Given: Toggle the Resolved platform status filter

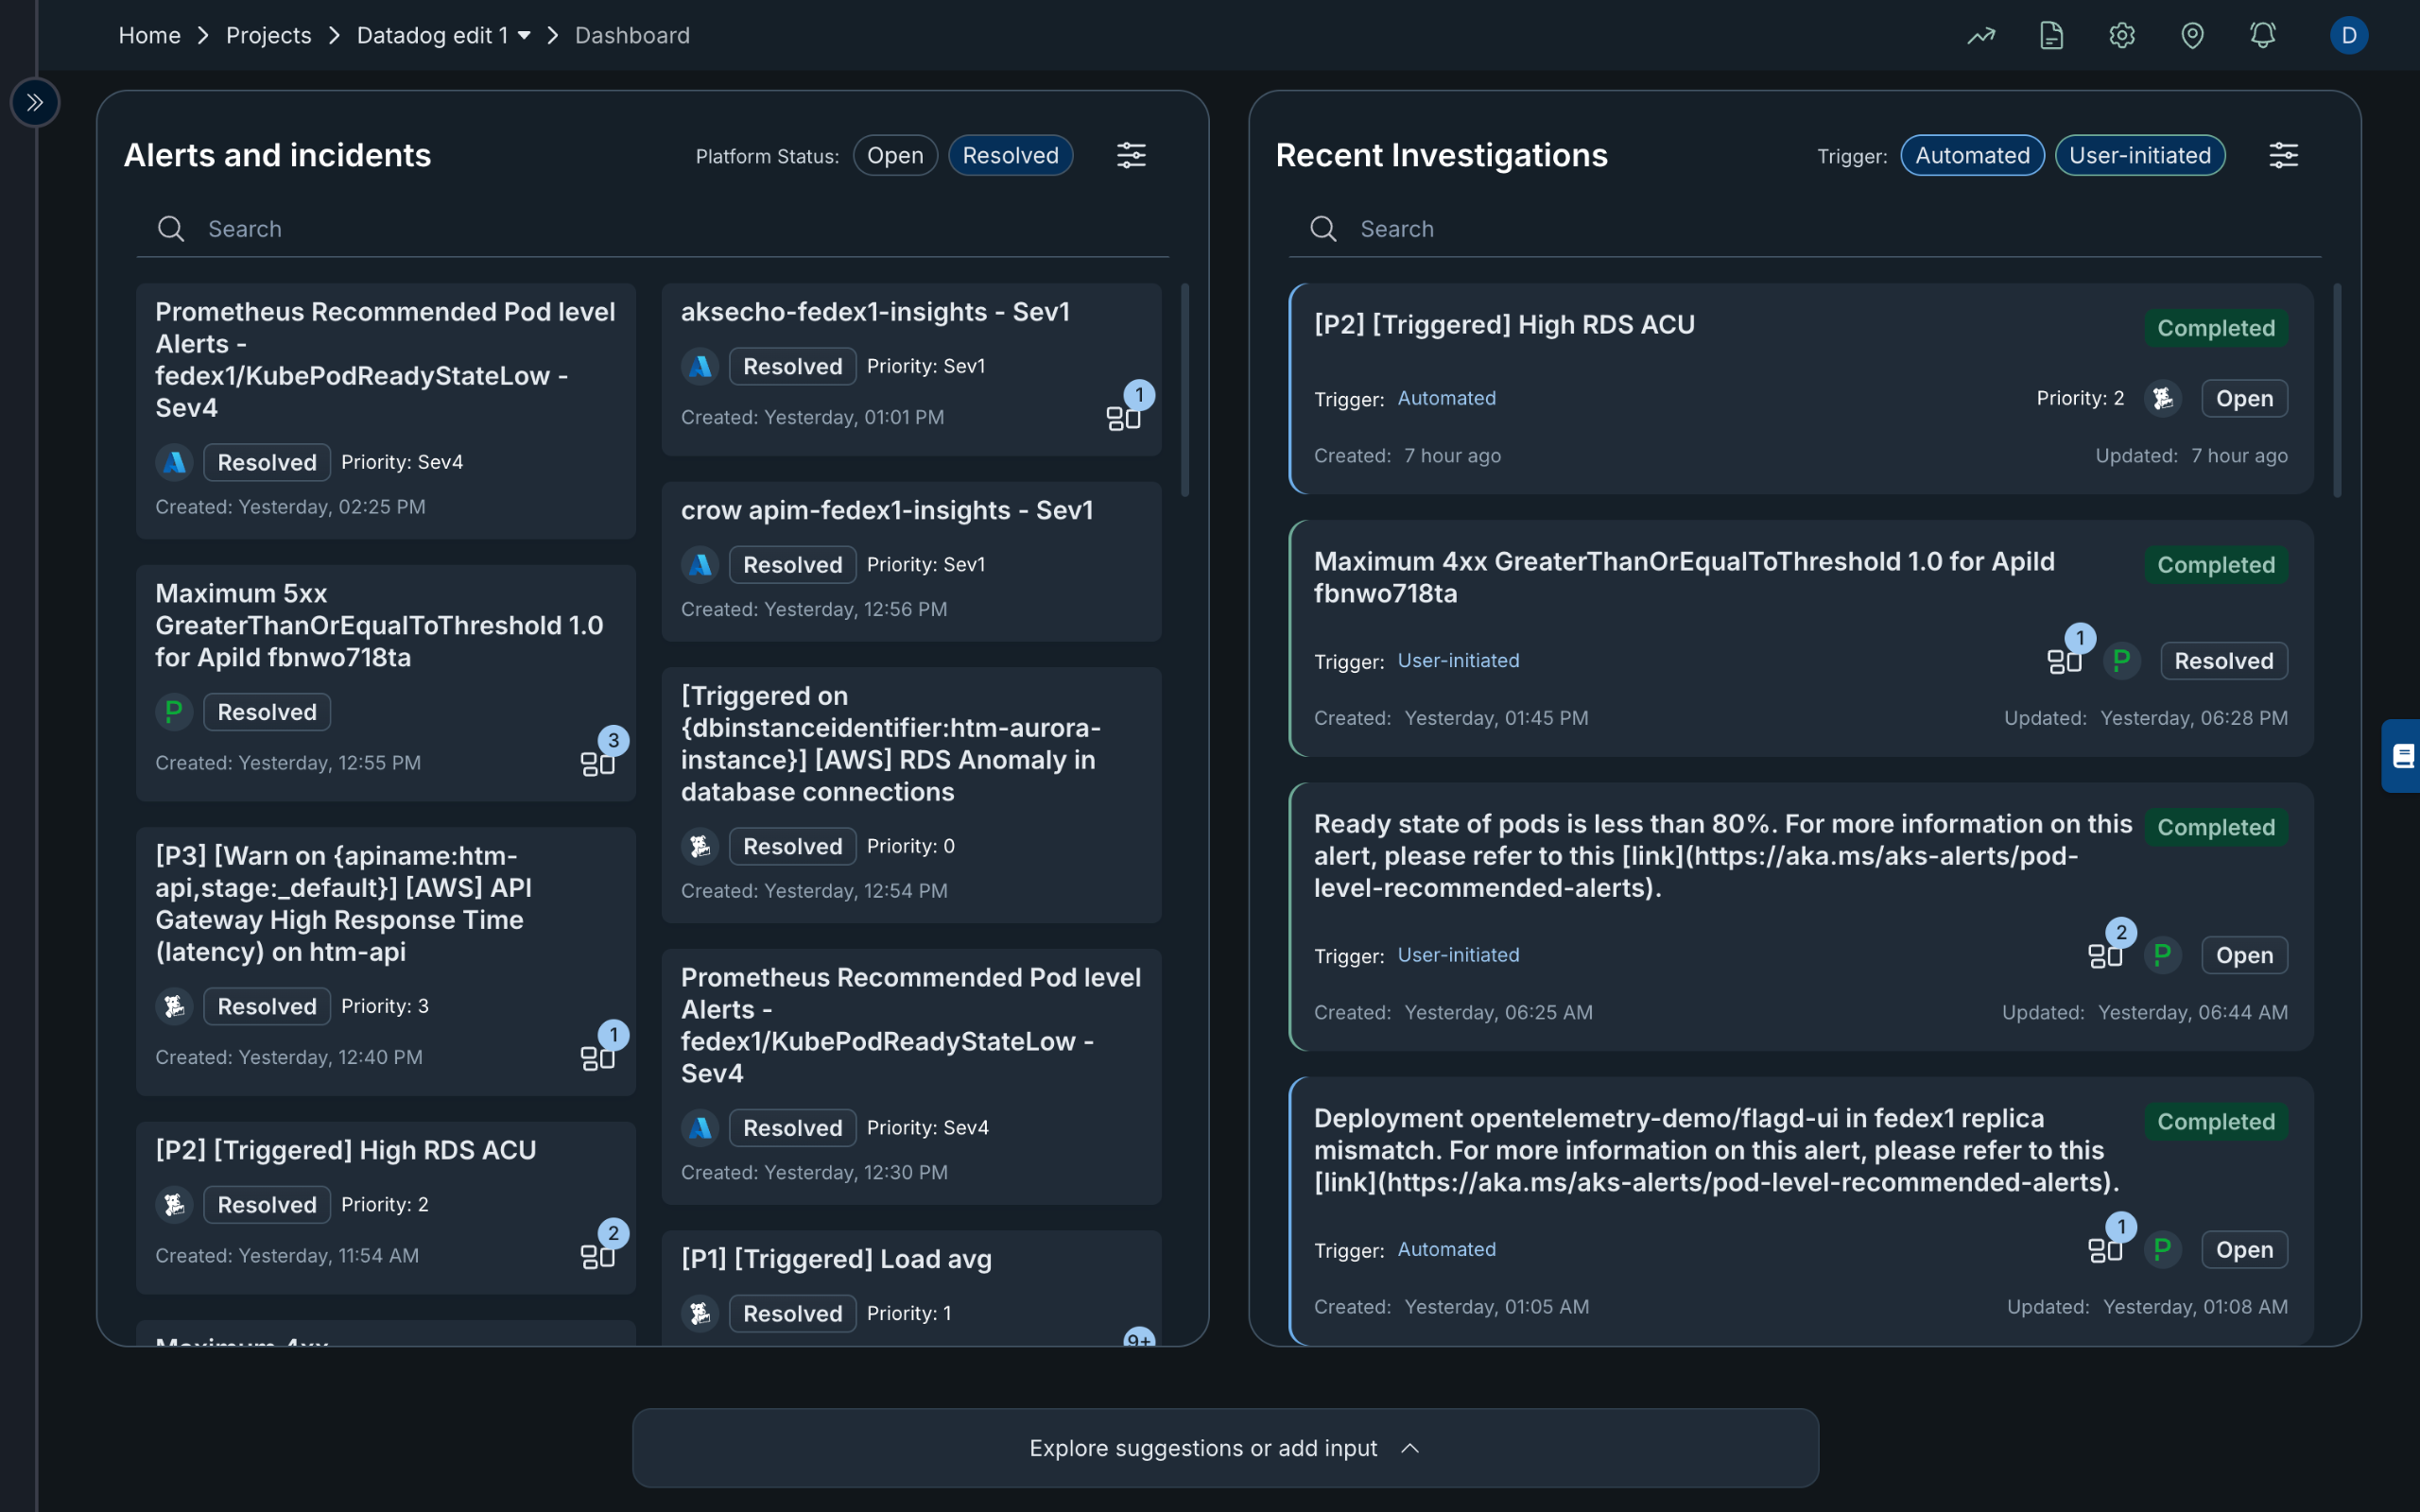Looking at the screenshot, I should pyautogui.click(x=1010, y=155).
